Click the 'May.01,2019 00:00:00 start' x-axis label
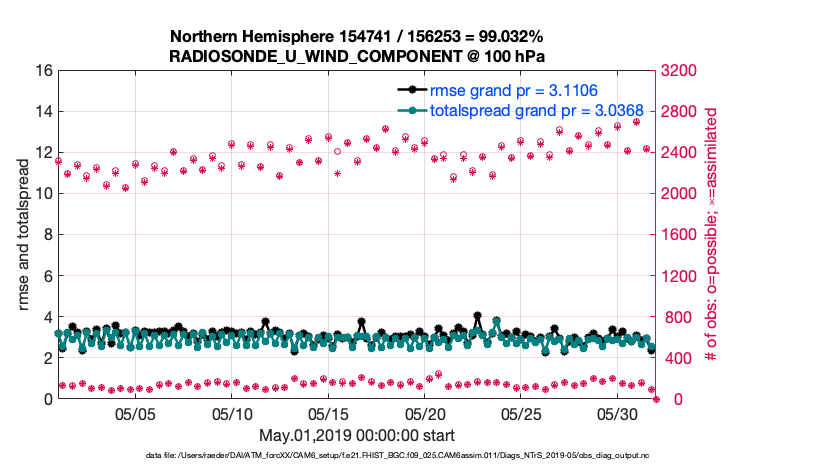The height and width of the screenshot is (470, 830). point(356,435)
